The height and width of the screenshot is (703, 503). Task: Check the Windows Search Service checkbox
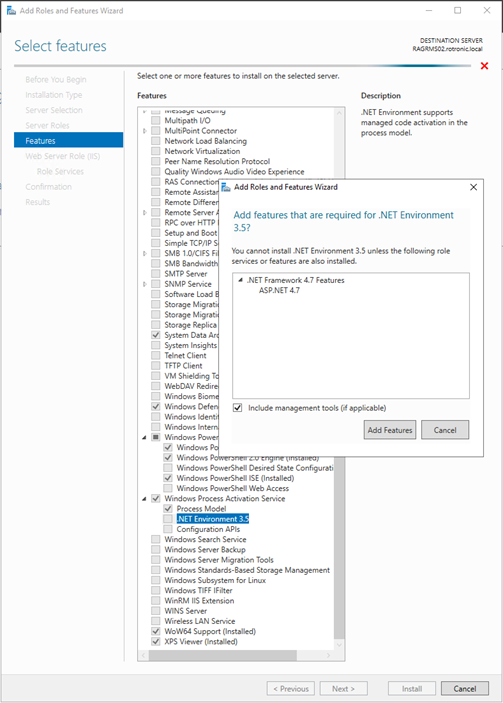pyautogui.click(x=156, y=539)
